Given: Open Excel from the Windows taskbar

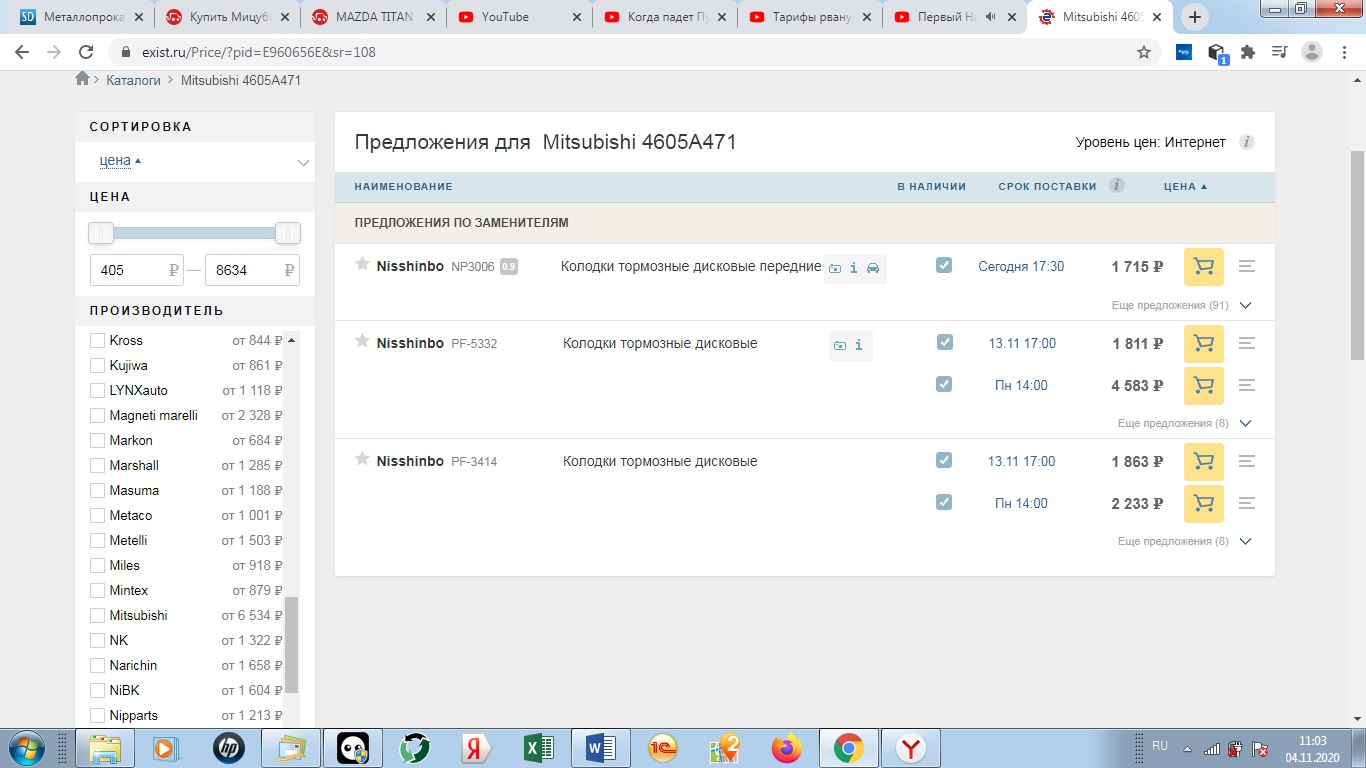Looking at the screenshot, I should [539, 747].
